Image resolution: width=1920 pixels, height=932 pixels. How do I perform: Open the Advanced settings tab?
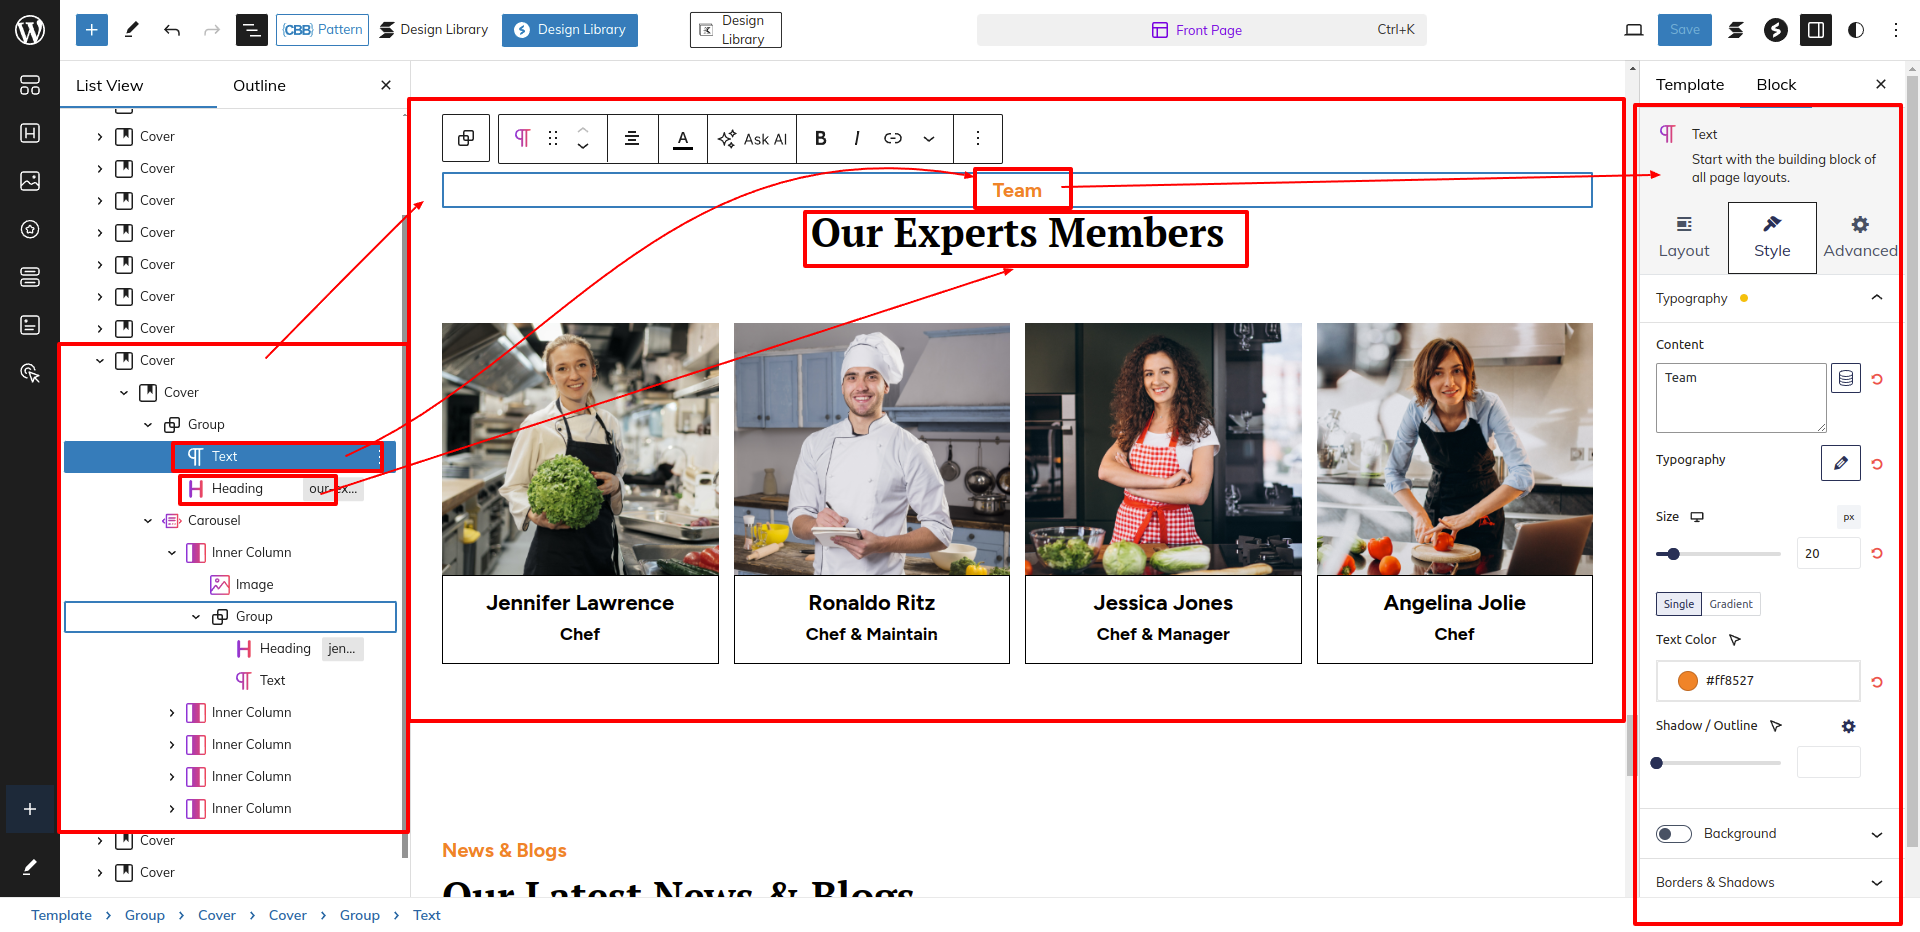point(1859,237)
